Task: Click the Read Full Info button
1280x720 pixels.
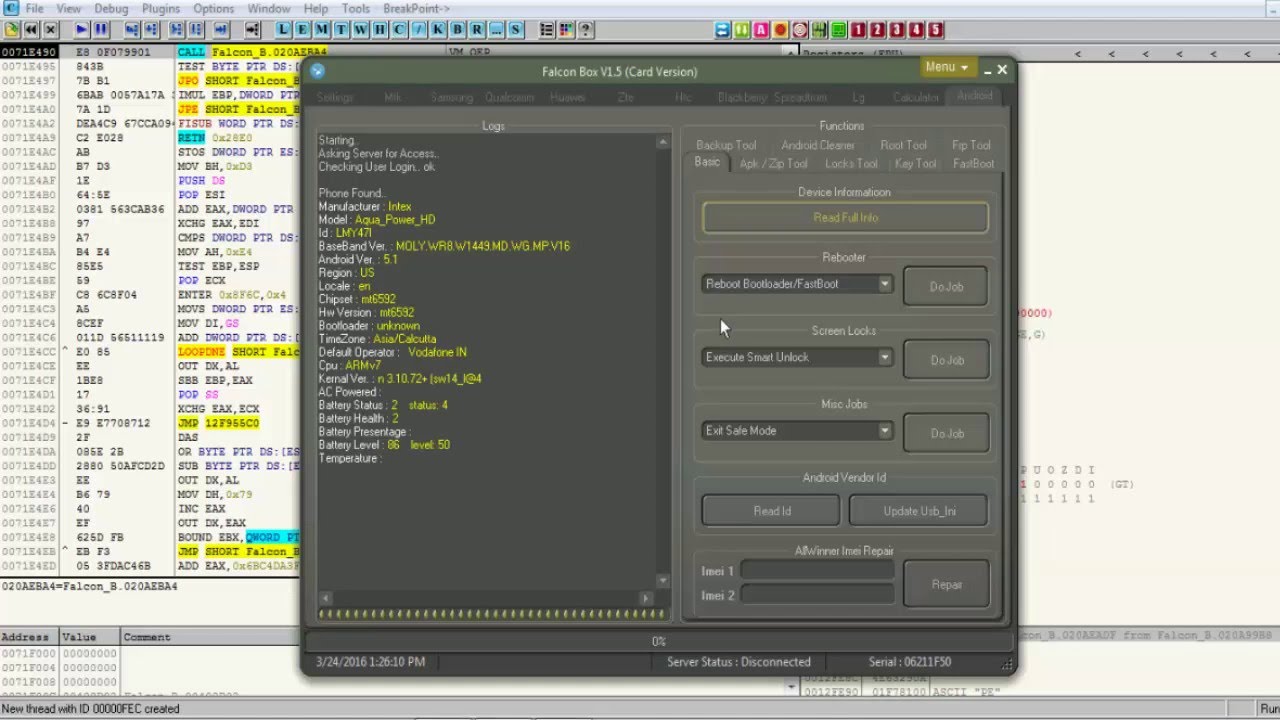Action: (x=845, y=218)
